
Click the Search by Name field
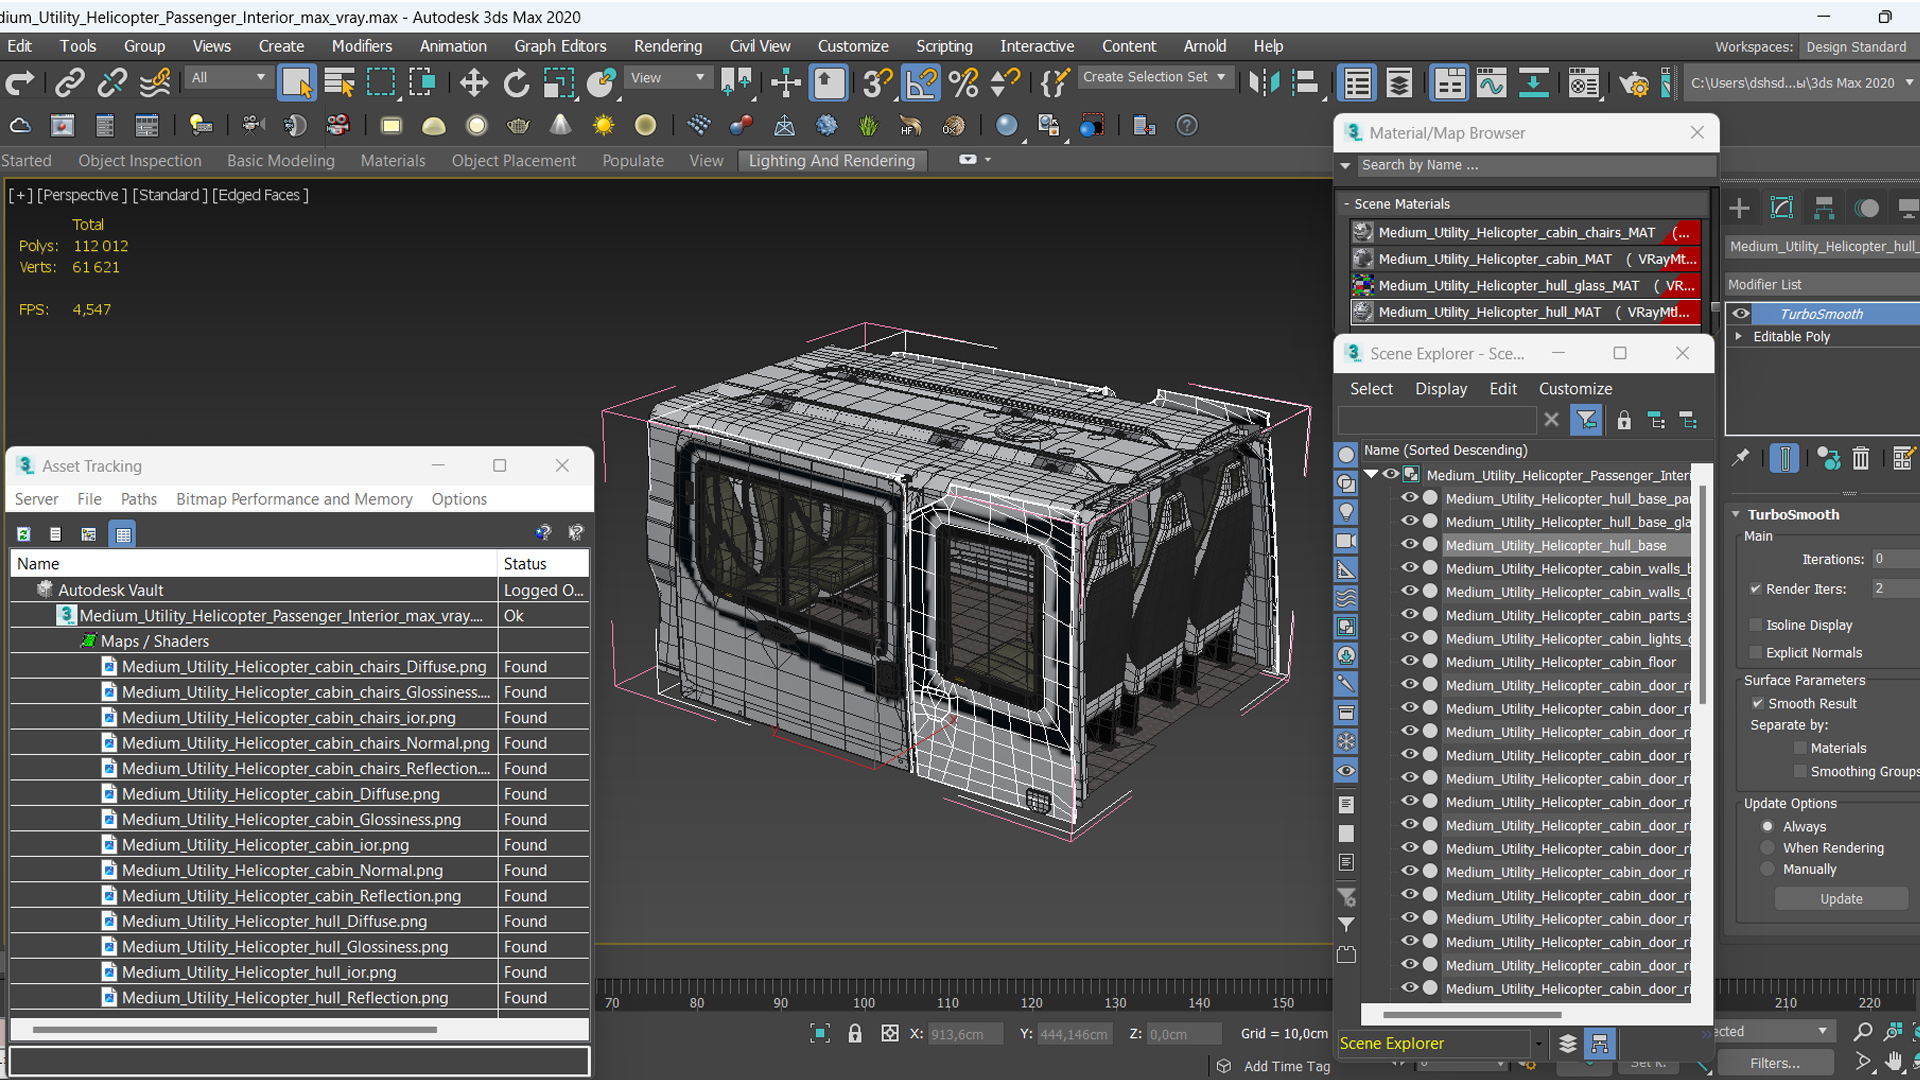point(1535,165)
